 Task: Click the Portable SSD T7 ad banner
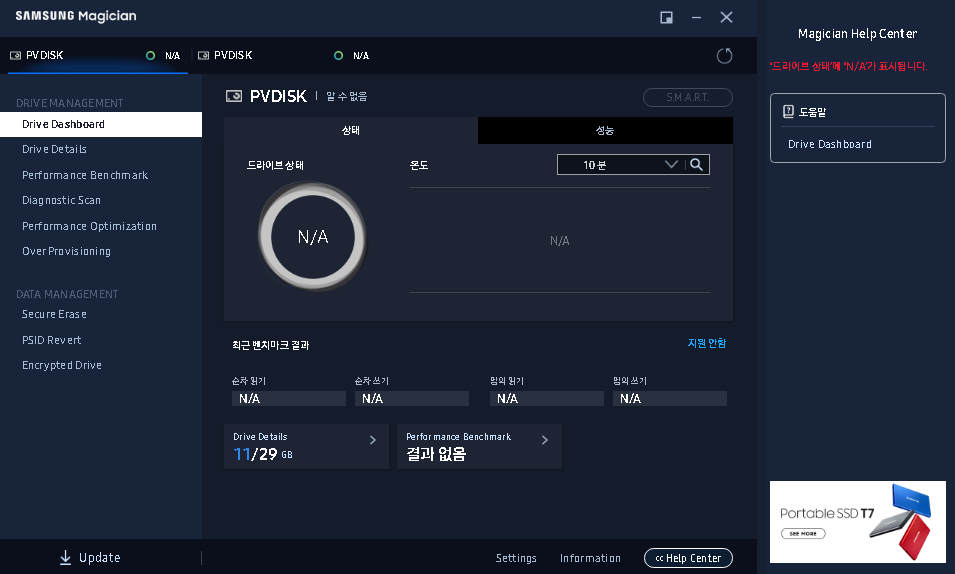click(x=858, y=522)
